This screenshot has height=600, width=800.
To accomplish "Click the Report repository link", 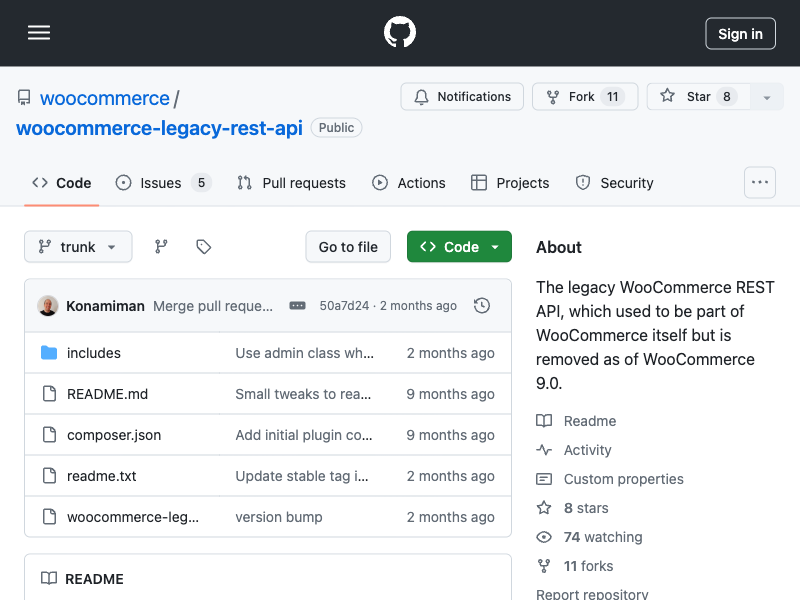I will [592, 594].
